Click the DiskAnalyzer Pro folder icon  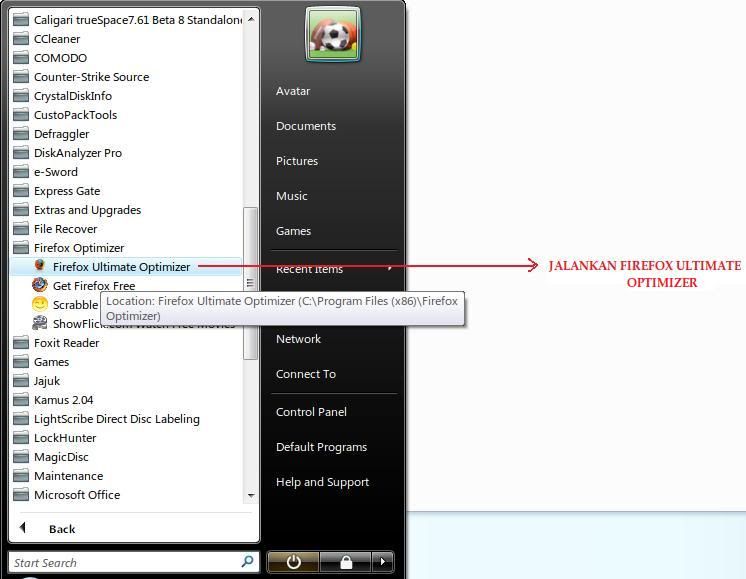coord(21,153)
